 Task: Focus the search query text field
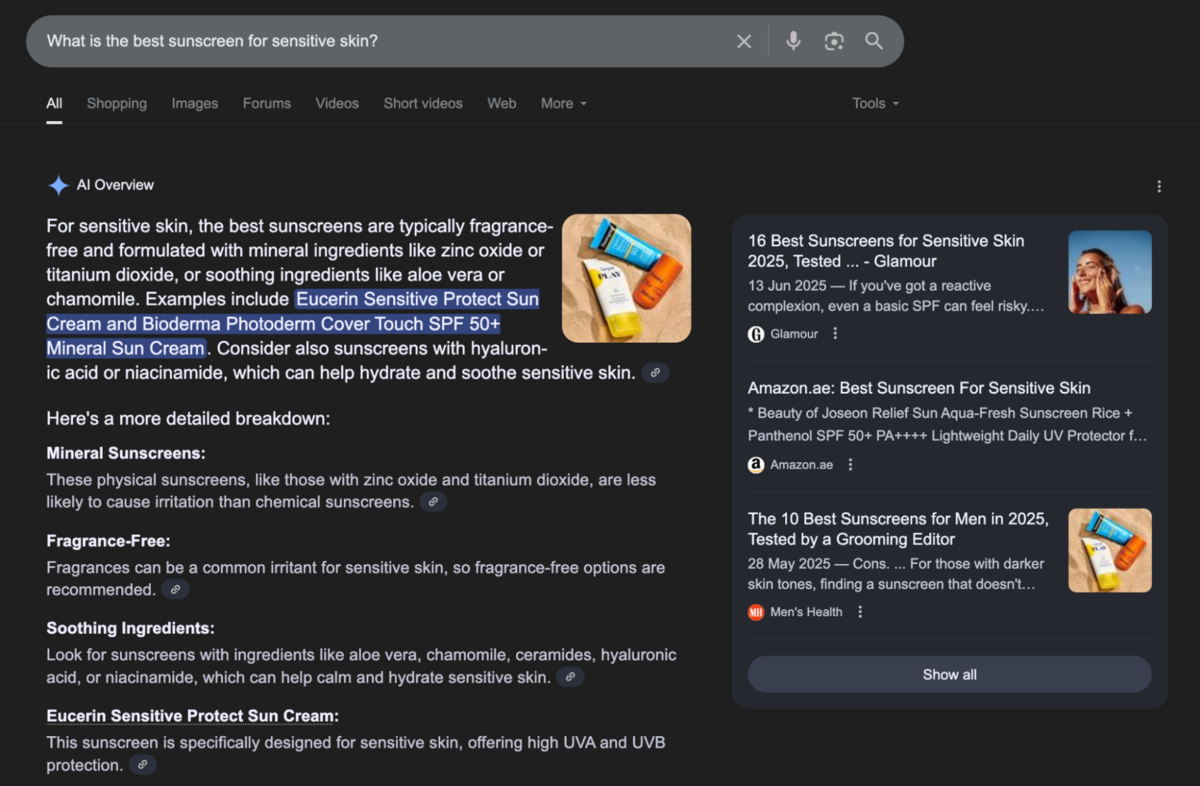[x=380, y=41]
